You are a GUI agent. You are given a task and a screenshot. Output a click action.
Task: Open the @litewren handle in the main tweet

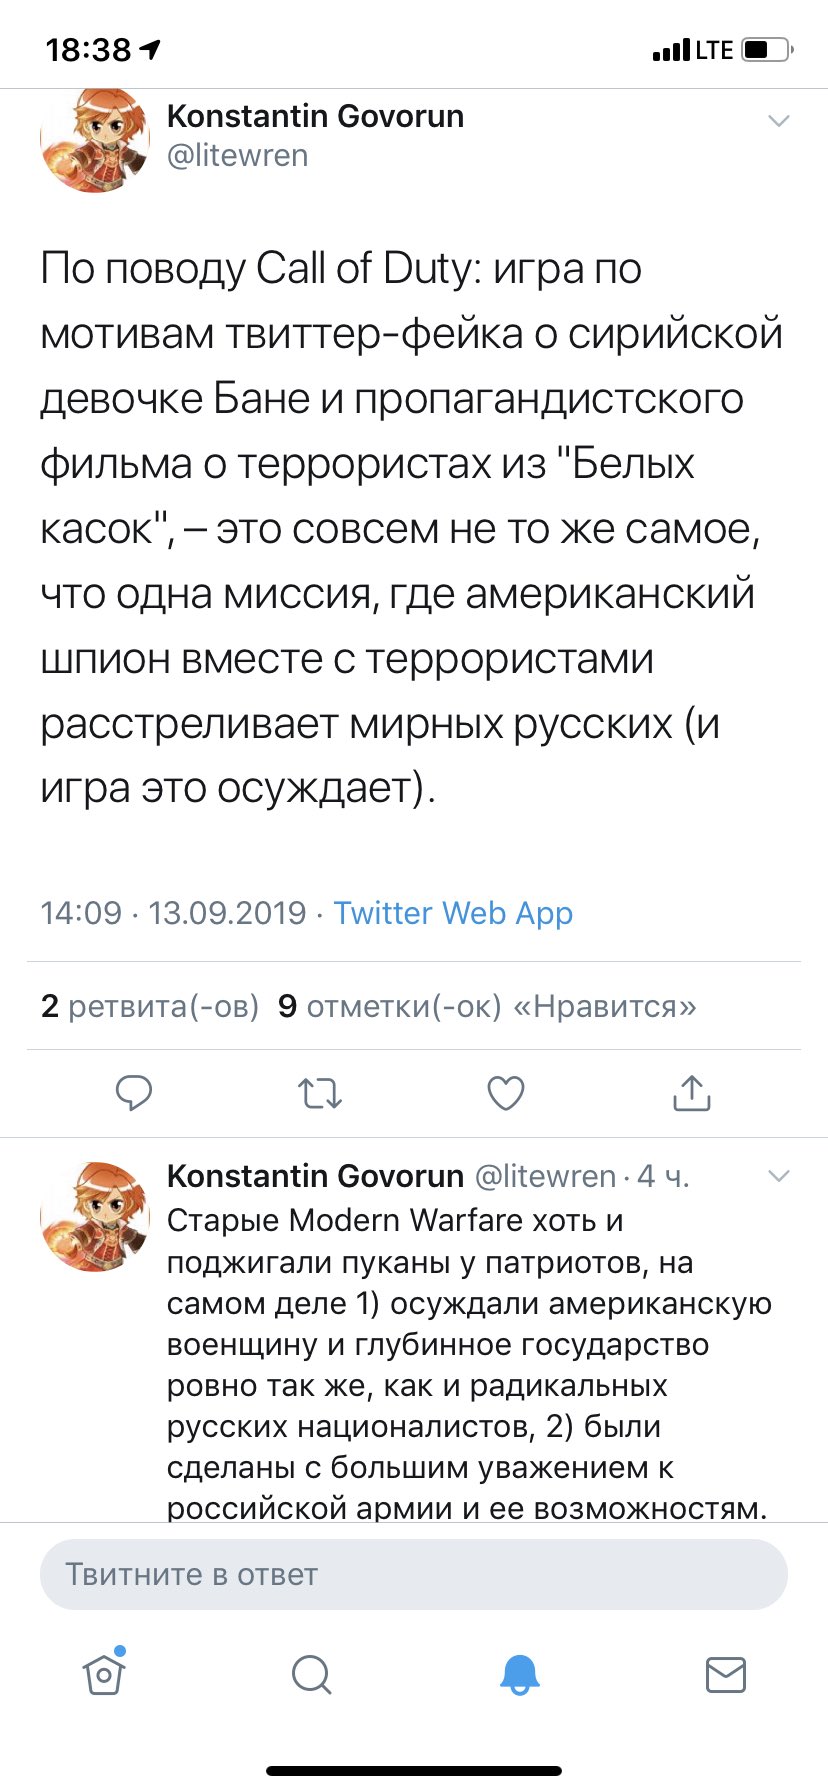(x=238, y=156)
